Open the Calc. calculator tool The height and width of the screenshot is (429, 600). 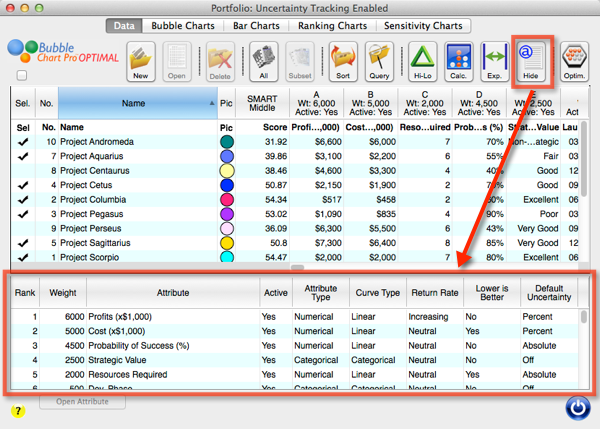pyautogui.click(x=458, y=61)
